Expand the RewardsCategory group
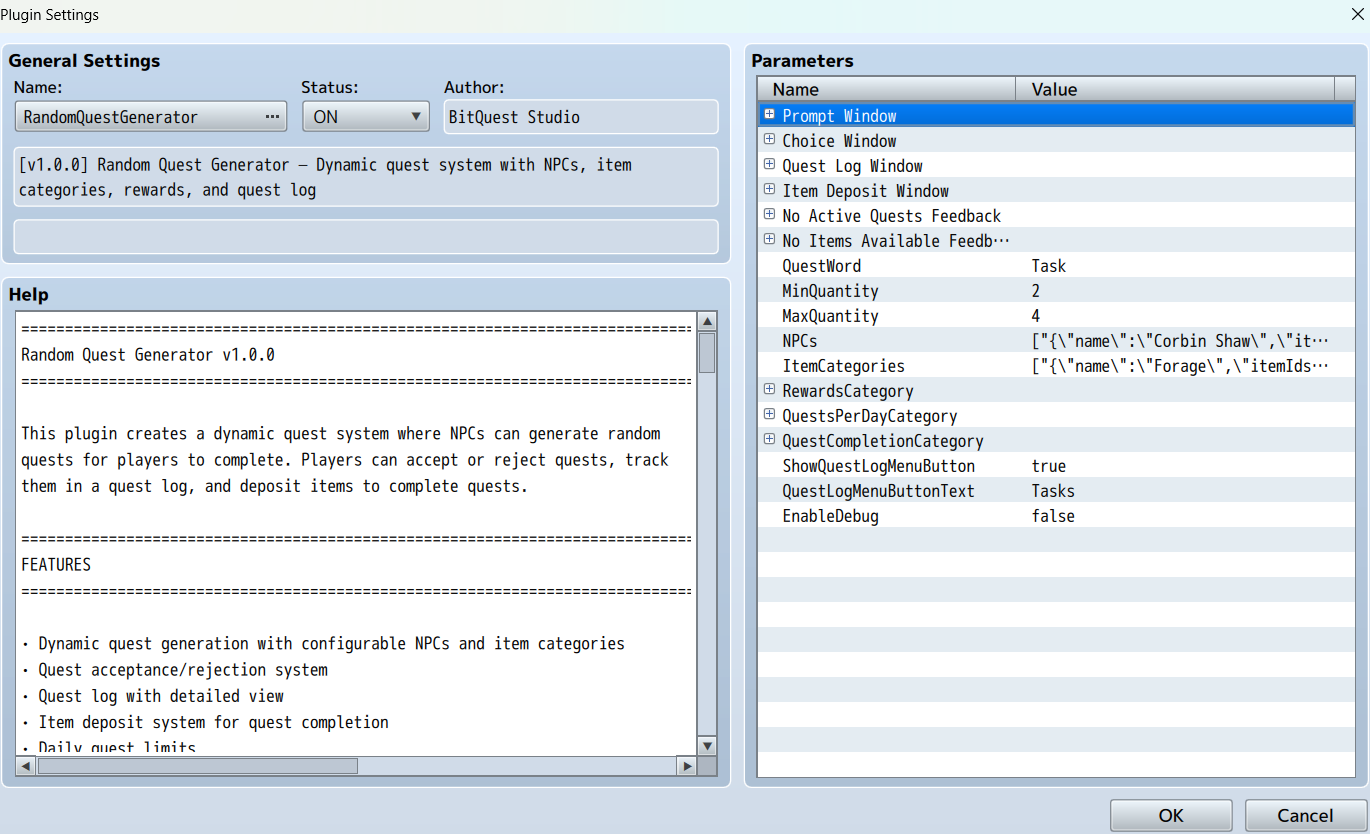This screenshot has height=834, width=1370. [769, 390]
